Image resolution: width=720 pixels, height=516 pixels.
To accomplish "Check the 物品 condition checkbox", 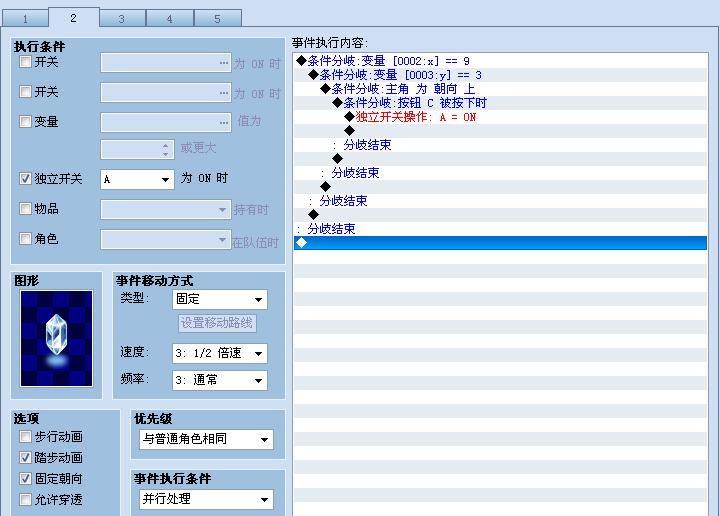I will click(x=25, y=208).
